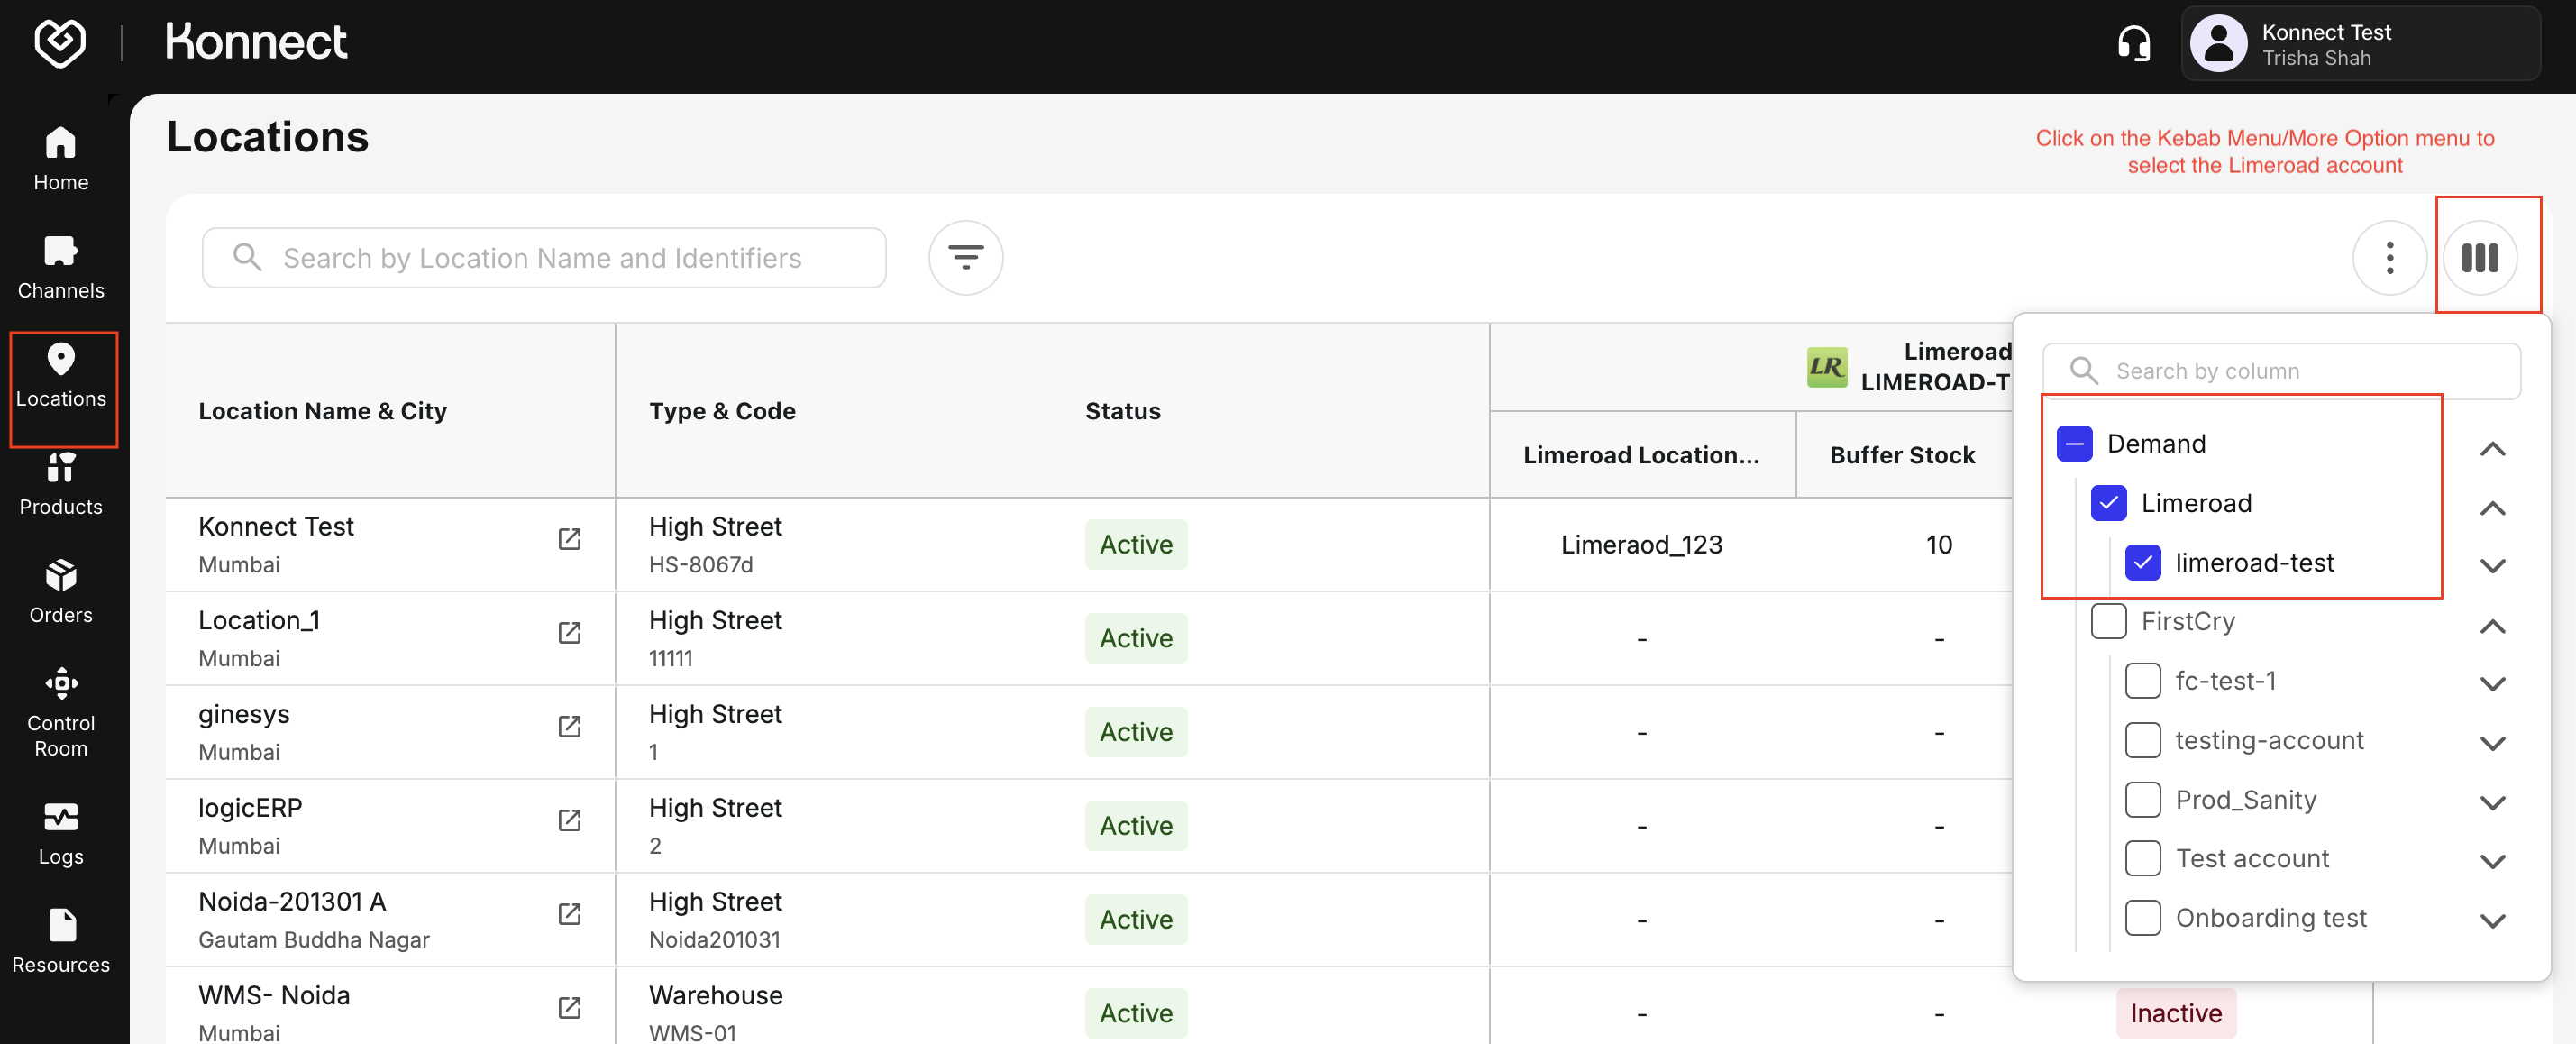Expand the limeroad-test chevron
Screen dimensions: 2576x1044
(2492, 566)
